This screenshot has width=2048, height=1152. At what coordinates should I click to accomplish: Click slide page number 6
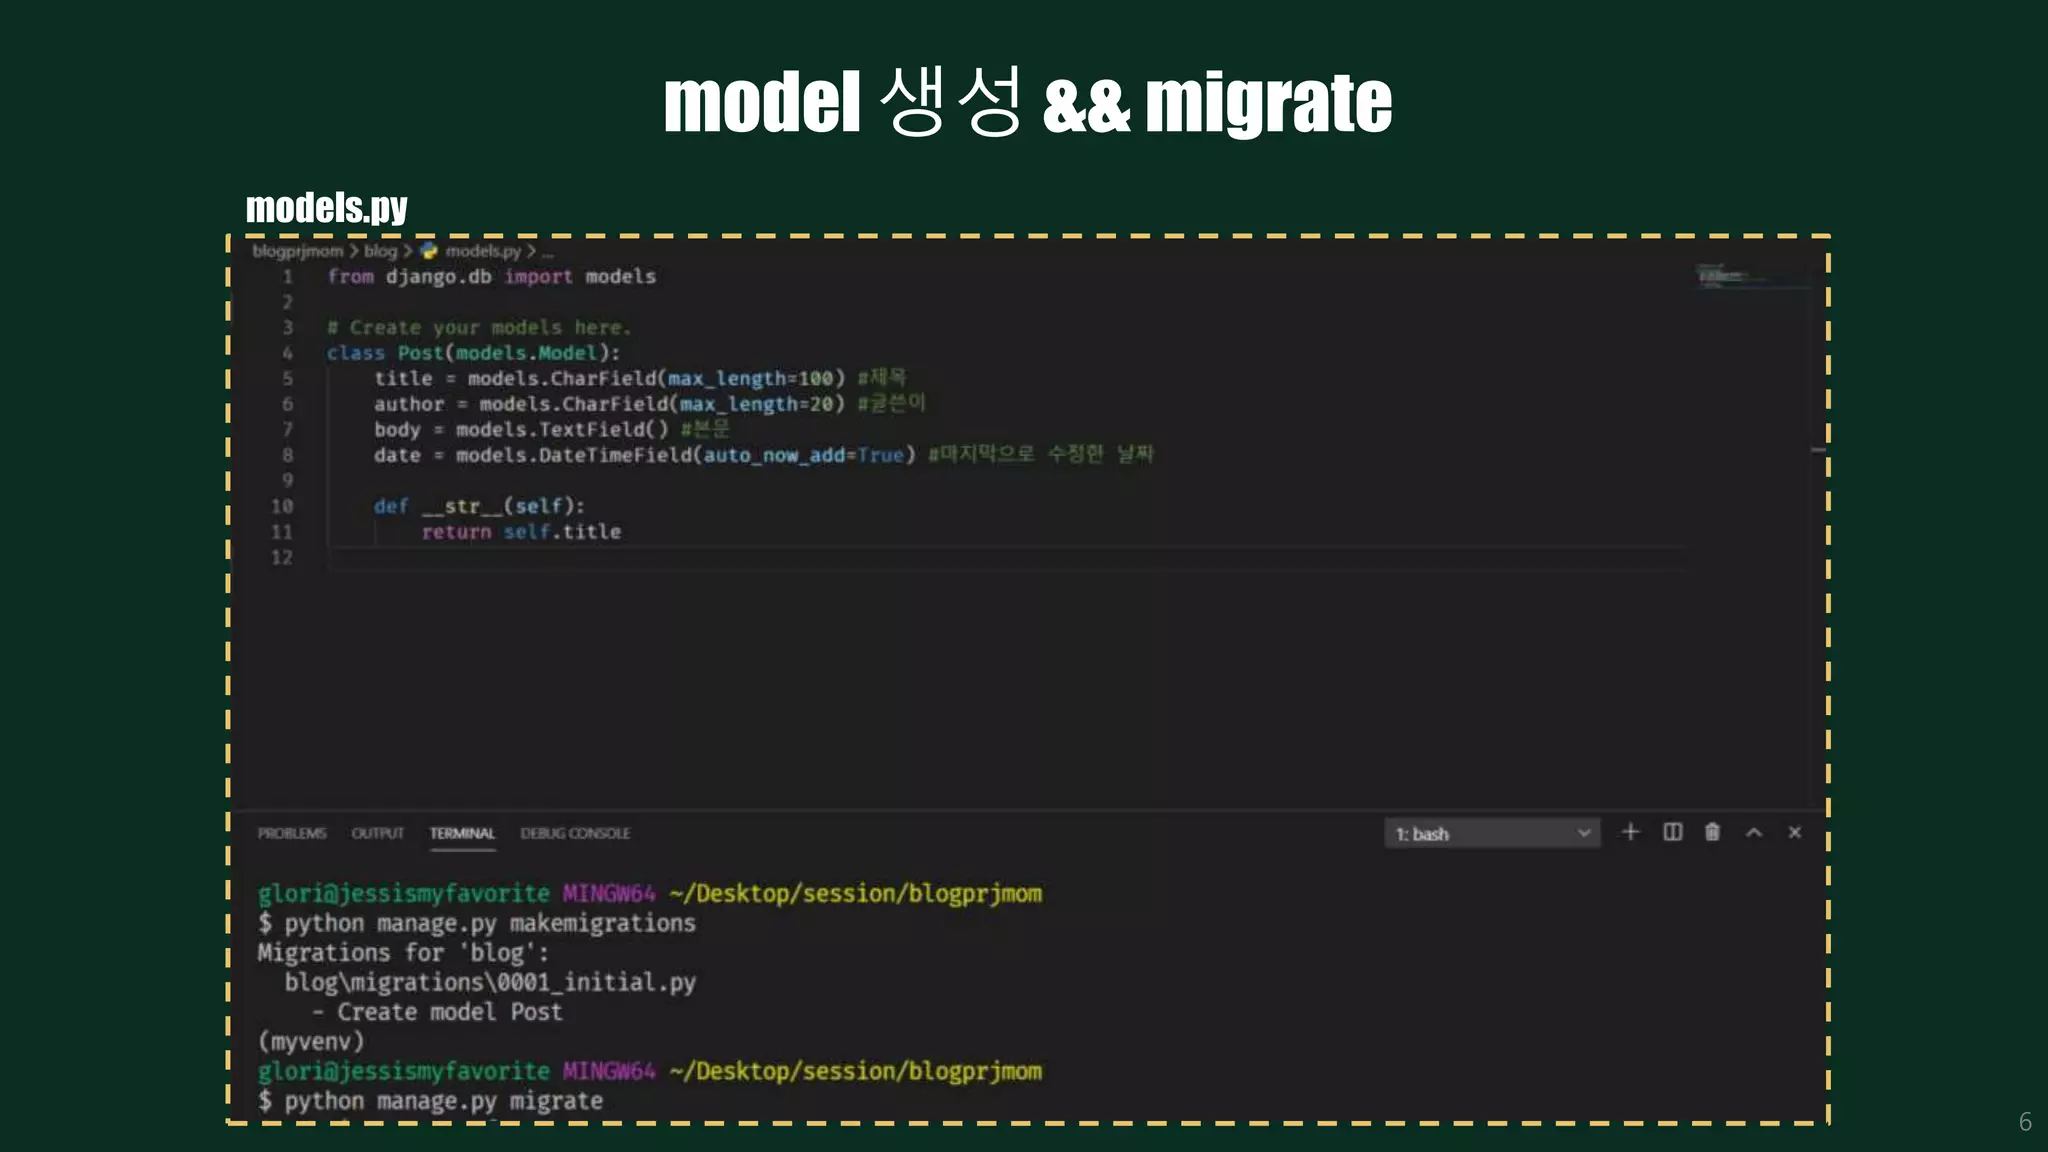[x=2025, y=1122]
